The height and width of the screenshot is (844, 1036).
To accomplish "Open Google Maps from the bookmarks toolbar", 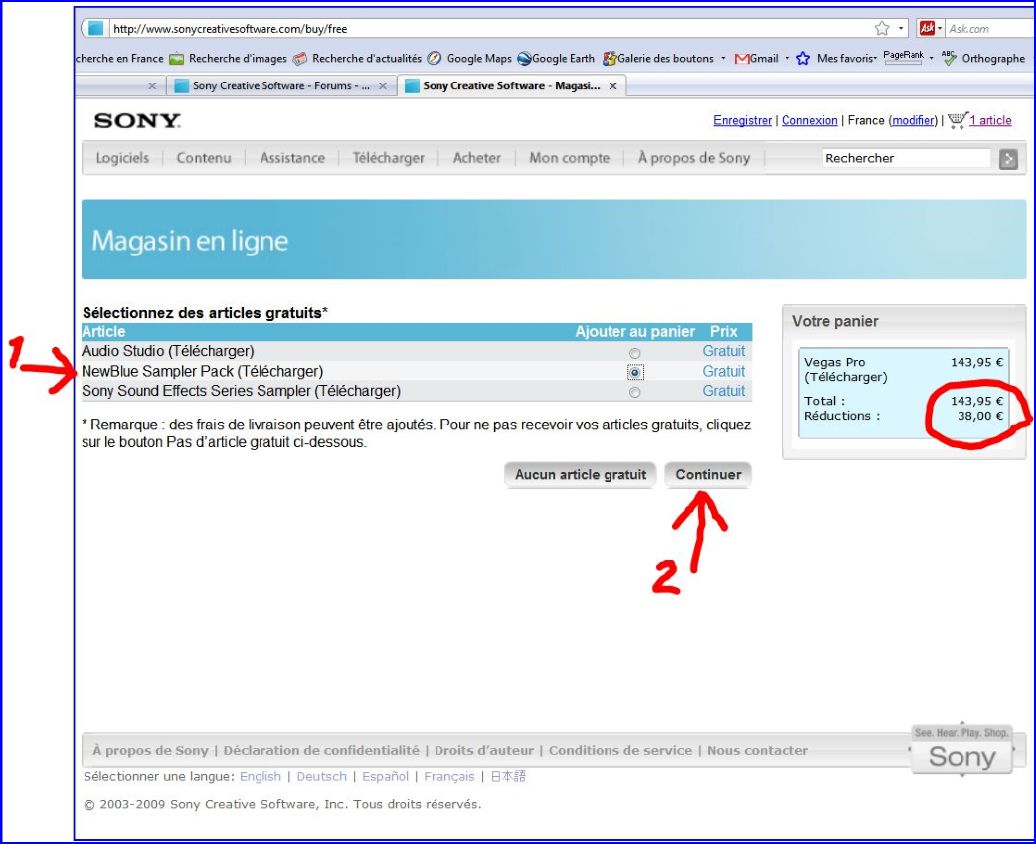I will 470,59.
